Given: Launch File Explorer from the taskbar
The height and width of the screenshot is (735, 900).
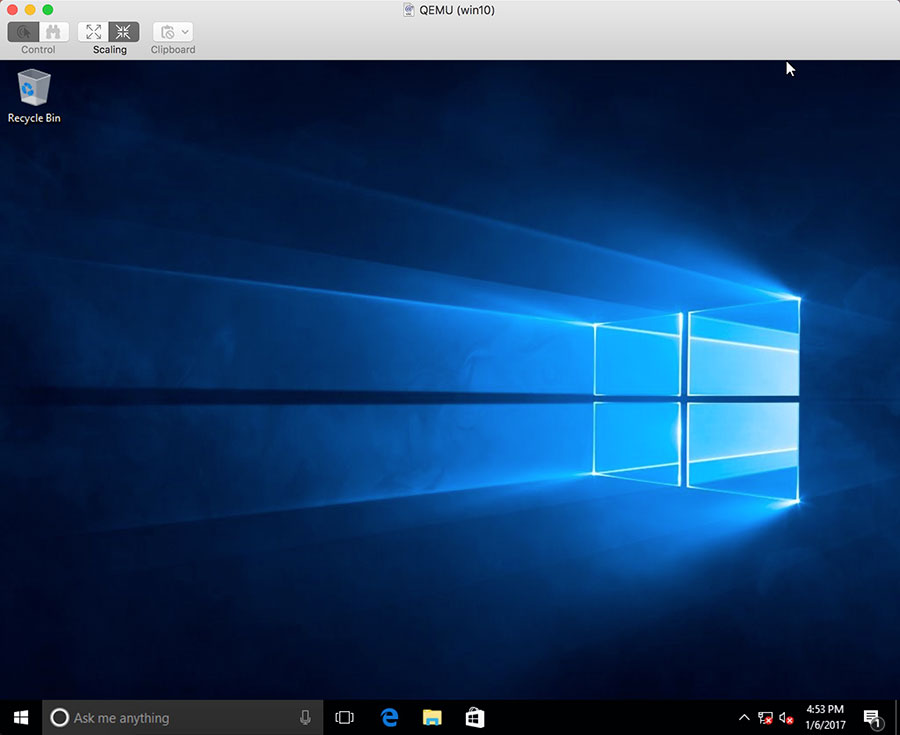Looking at the screenshot, I should (431, 717).
